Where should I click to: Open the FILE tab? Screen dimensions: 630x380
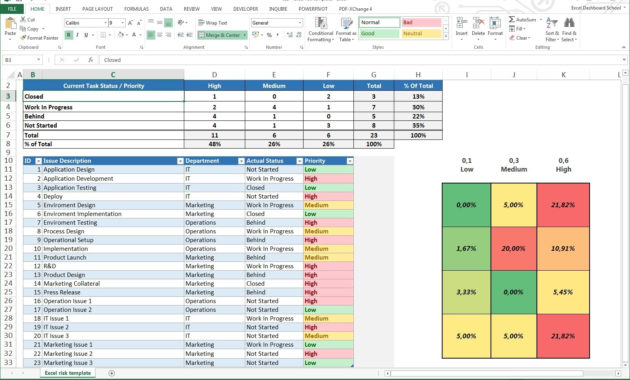tap(12, 8)
